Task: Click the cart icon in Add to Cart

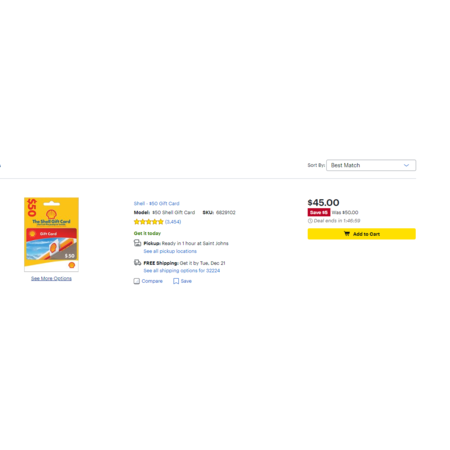Action: tap(347, 234)
